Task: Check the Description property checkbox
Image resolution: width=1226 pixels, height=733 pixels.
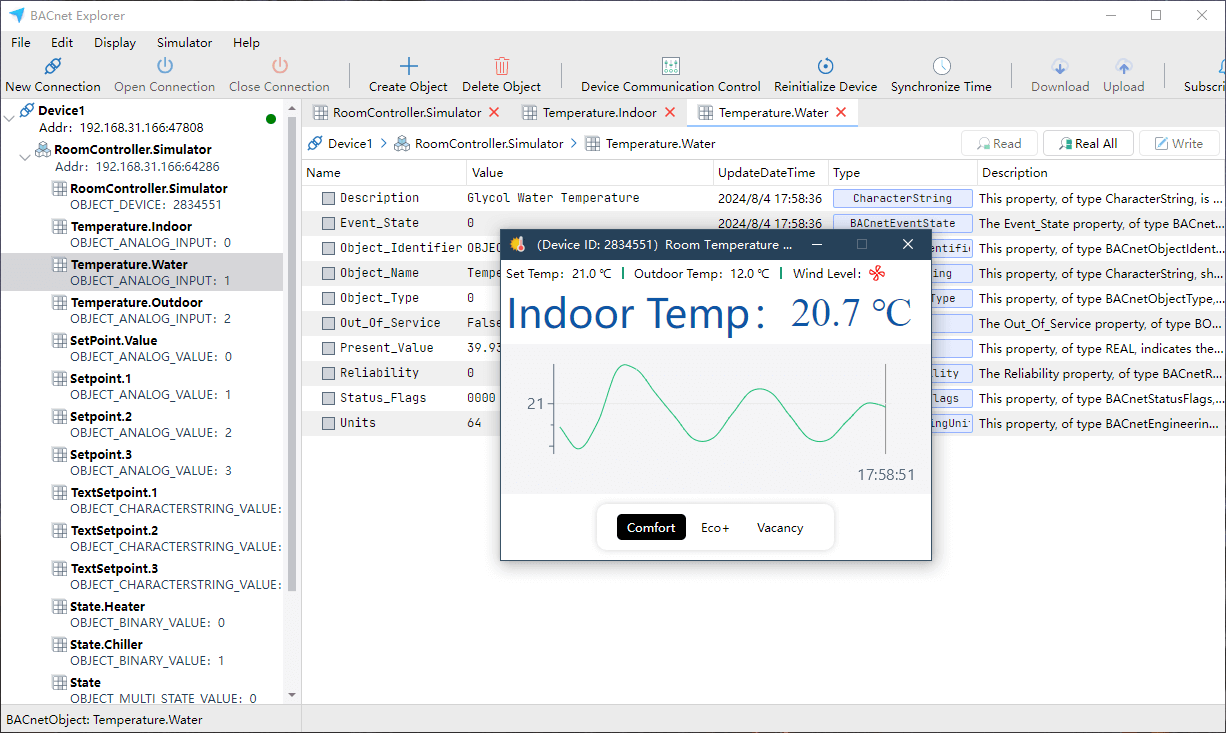Action: [x=329, y=198]
